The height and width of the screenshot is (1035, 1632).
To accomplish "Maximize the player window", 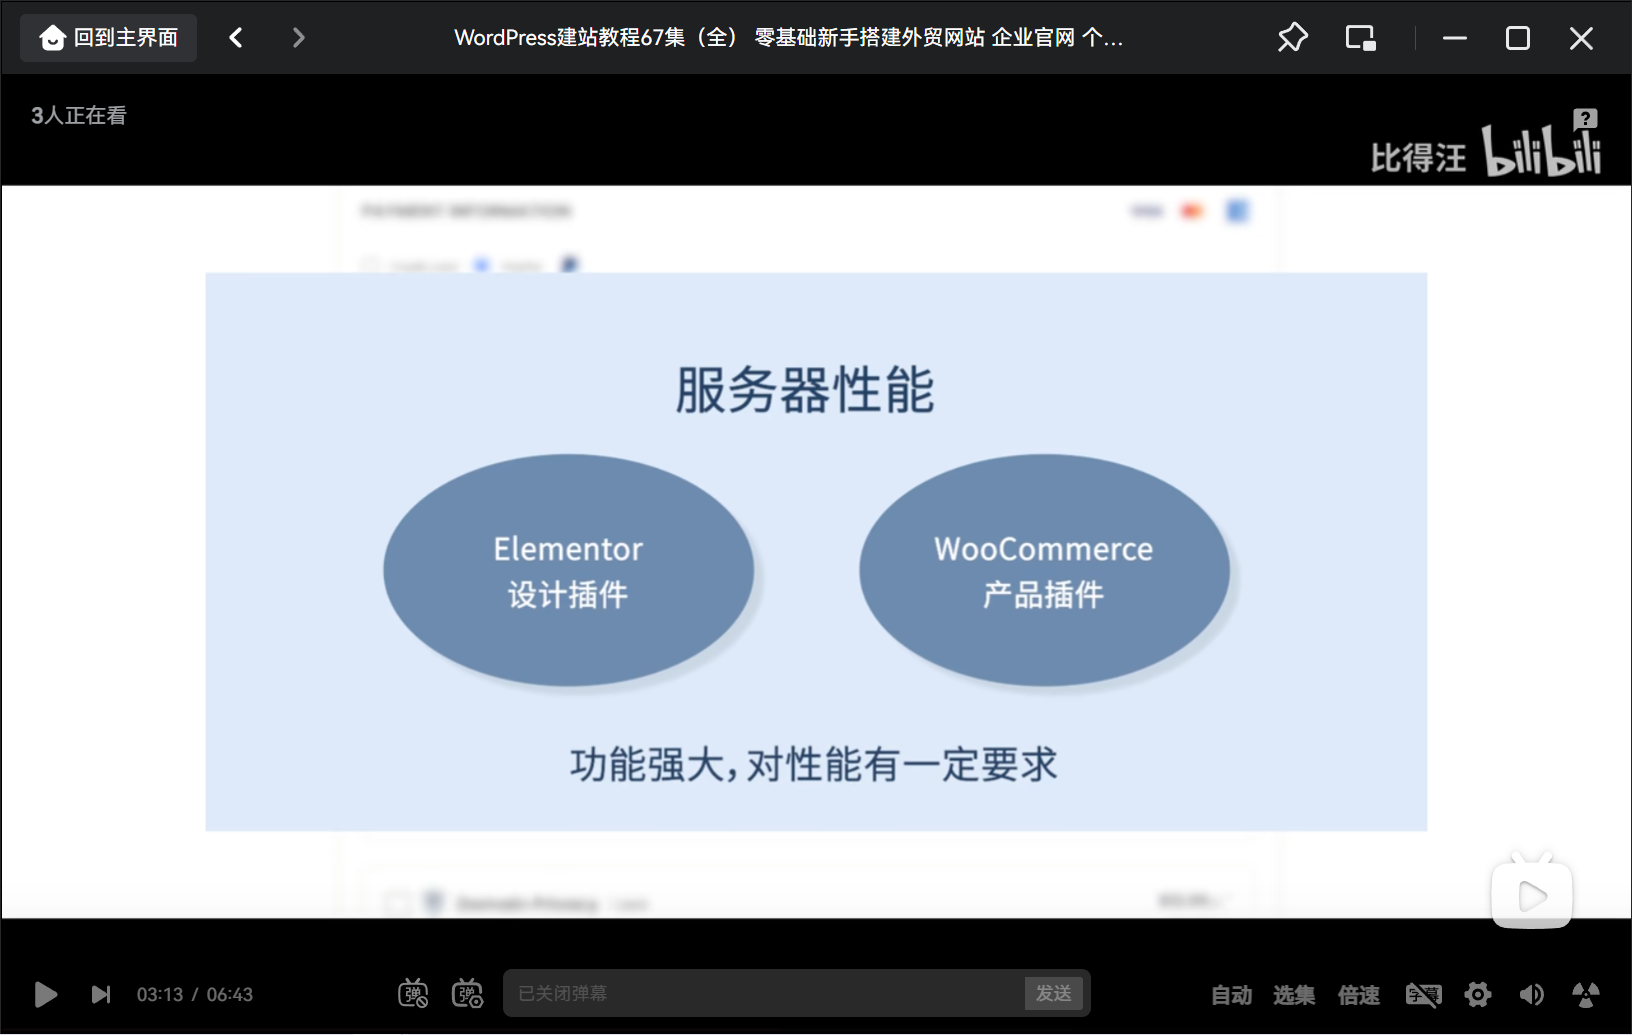I will (1518, 38).
